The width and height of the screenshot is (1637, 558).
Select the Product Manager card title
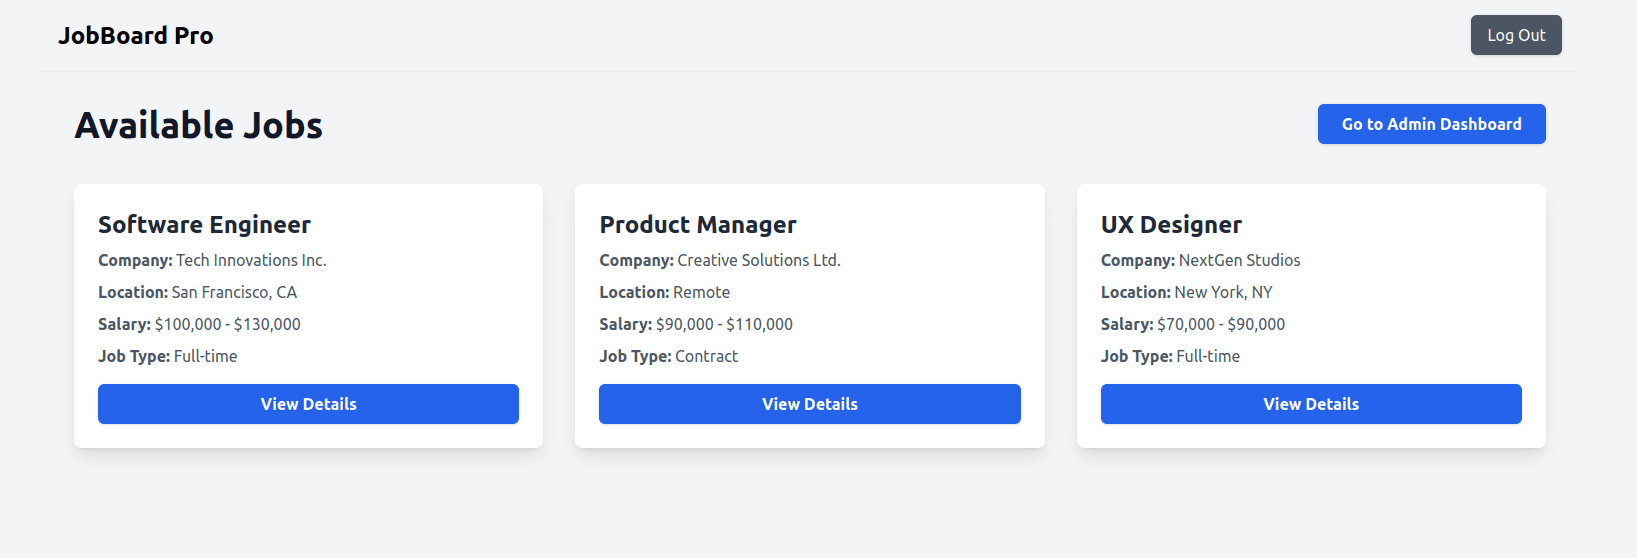(x=698, y=225)
